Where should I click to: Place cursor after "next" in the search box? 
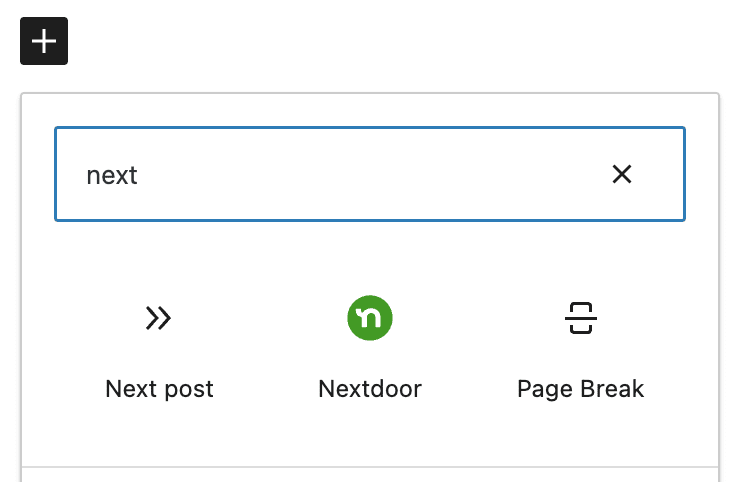[139, 176]
